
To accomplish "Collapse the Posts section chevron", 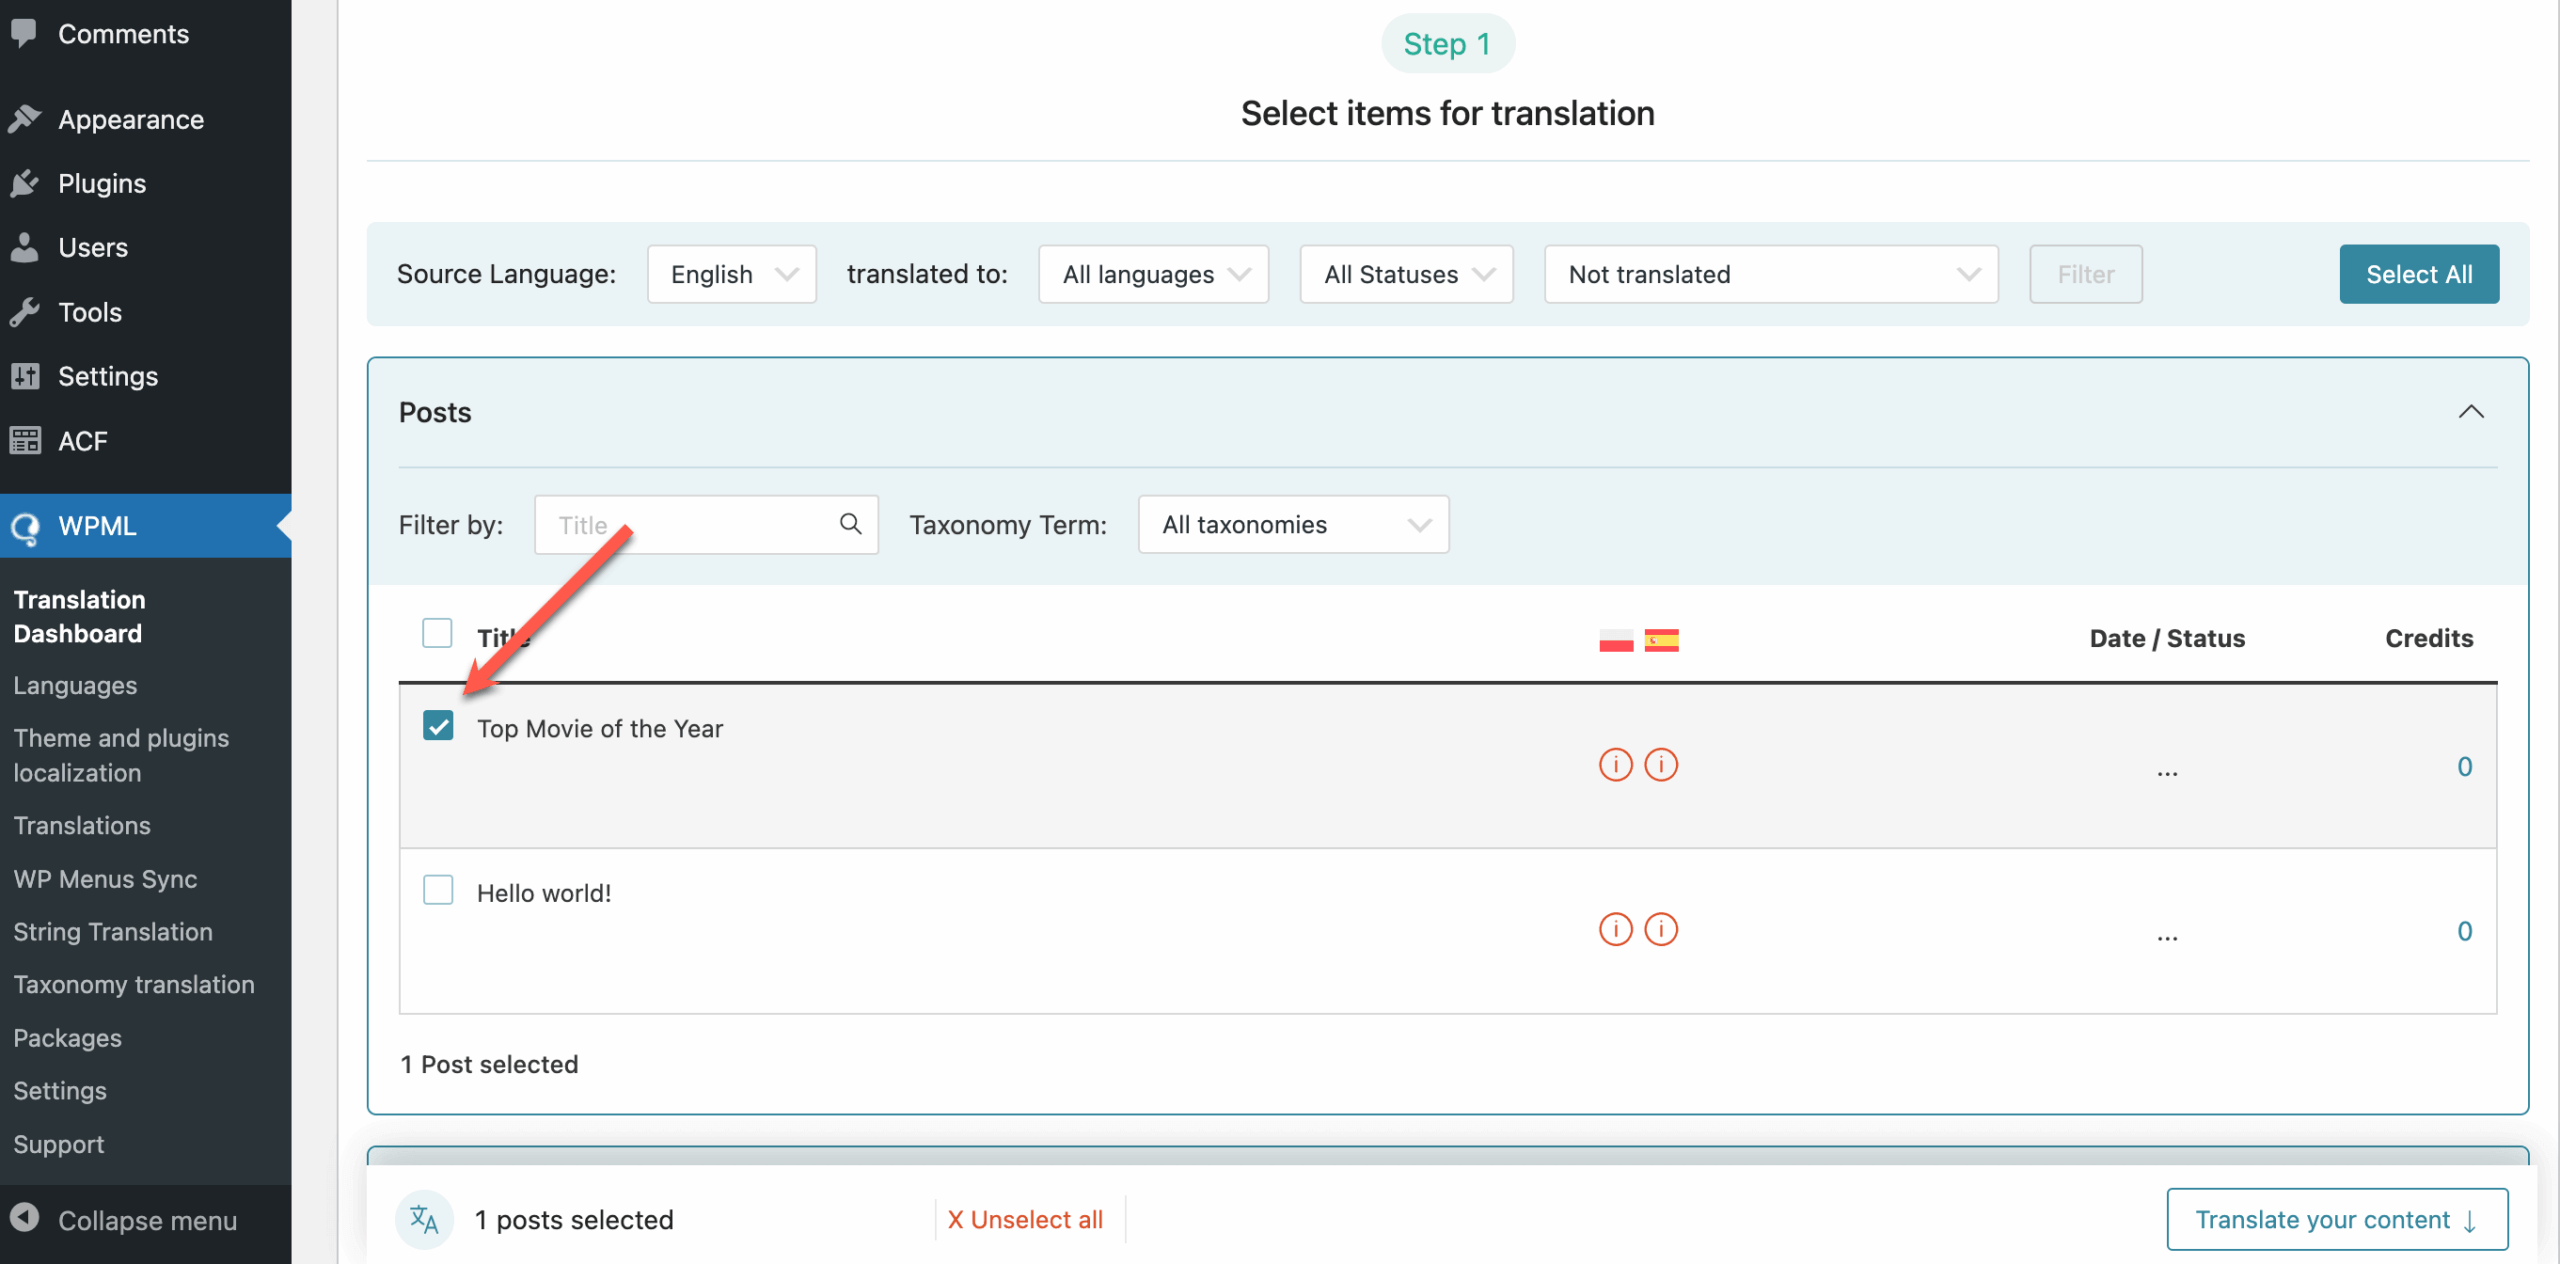I will 2471,412.
